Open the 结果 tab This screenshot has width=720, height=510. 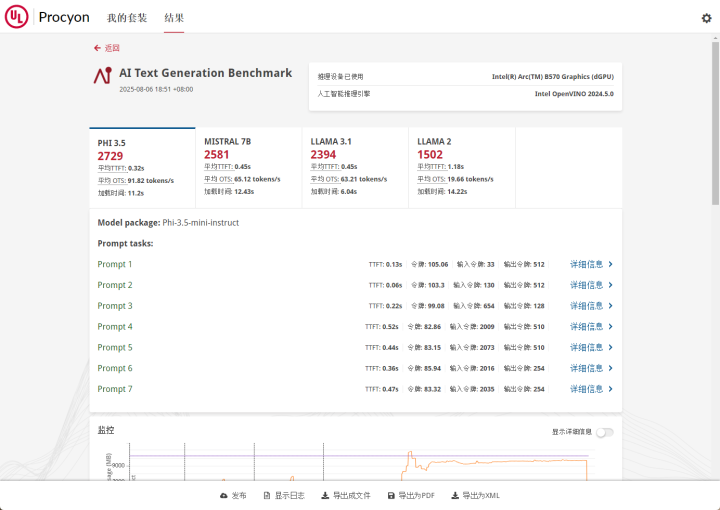tap(174, 18)
